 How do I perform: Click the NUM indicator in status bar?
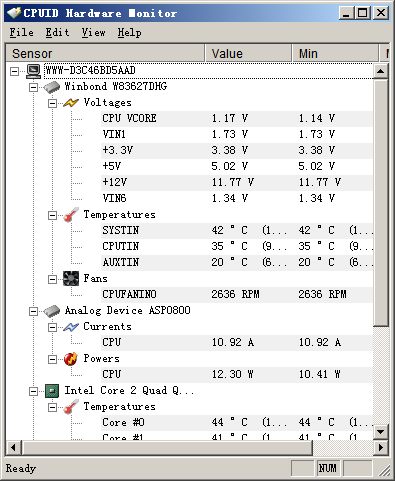pos(327,468)
